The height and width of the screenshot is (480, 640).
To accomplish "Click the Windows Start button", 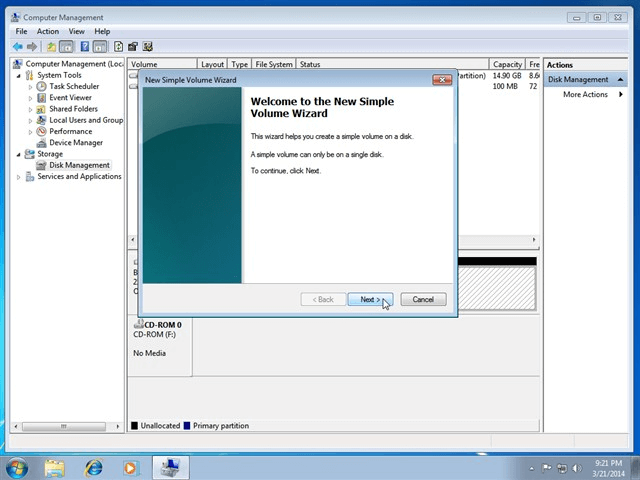I will [x=17, y=467].
